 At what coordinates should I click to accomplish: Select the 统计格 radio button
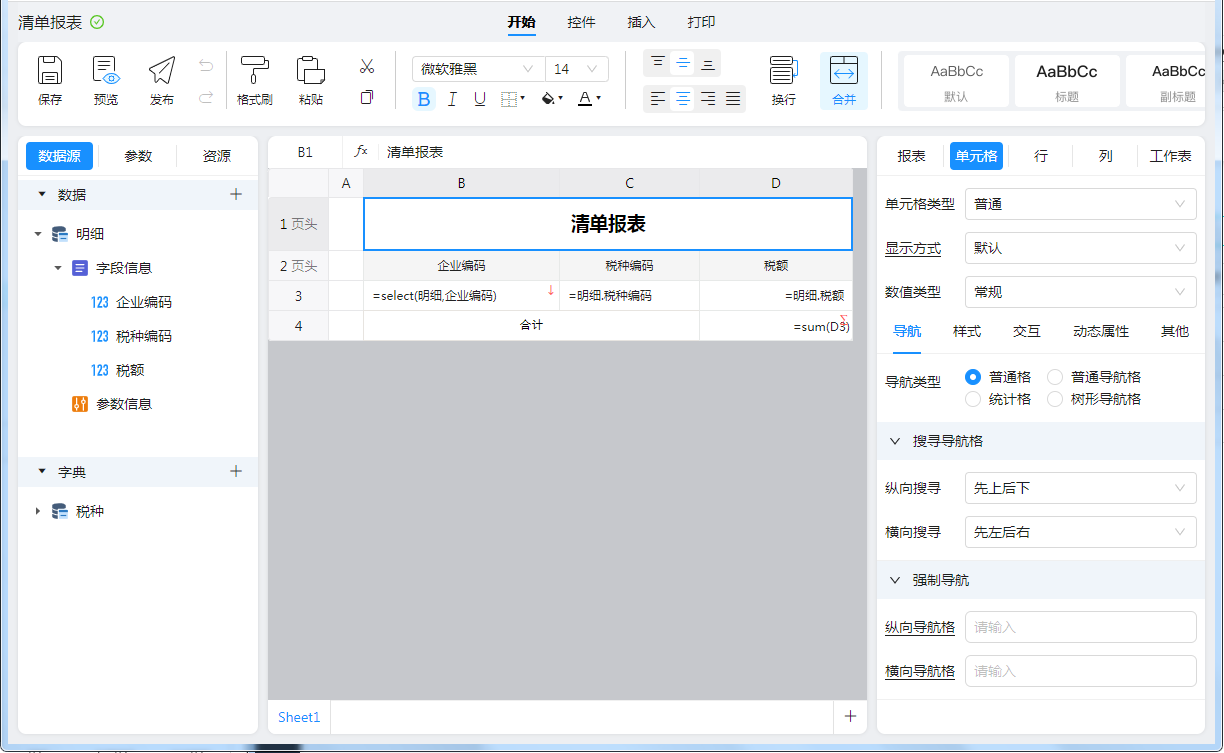coord(973,399)
